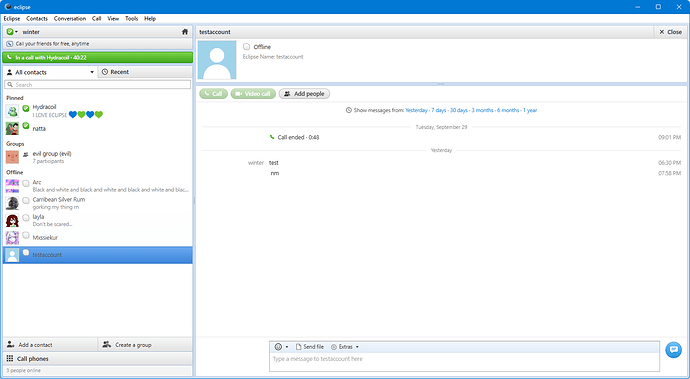The image size is (690, 379).
Task: Open the Eclipse menu
Action: tap(12, 18)
